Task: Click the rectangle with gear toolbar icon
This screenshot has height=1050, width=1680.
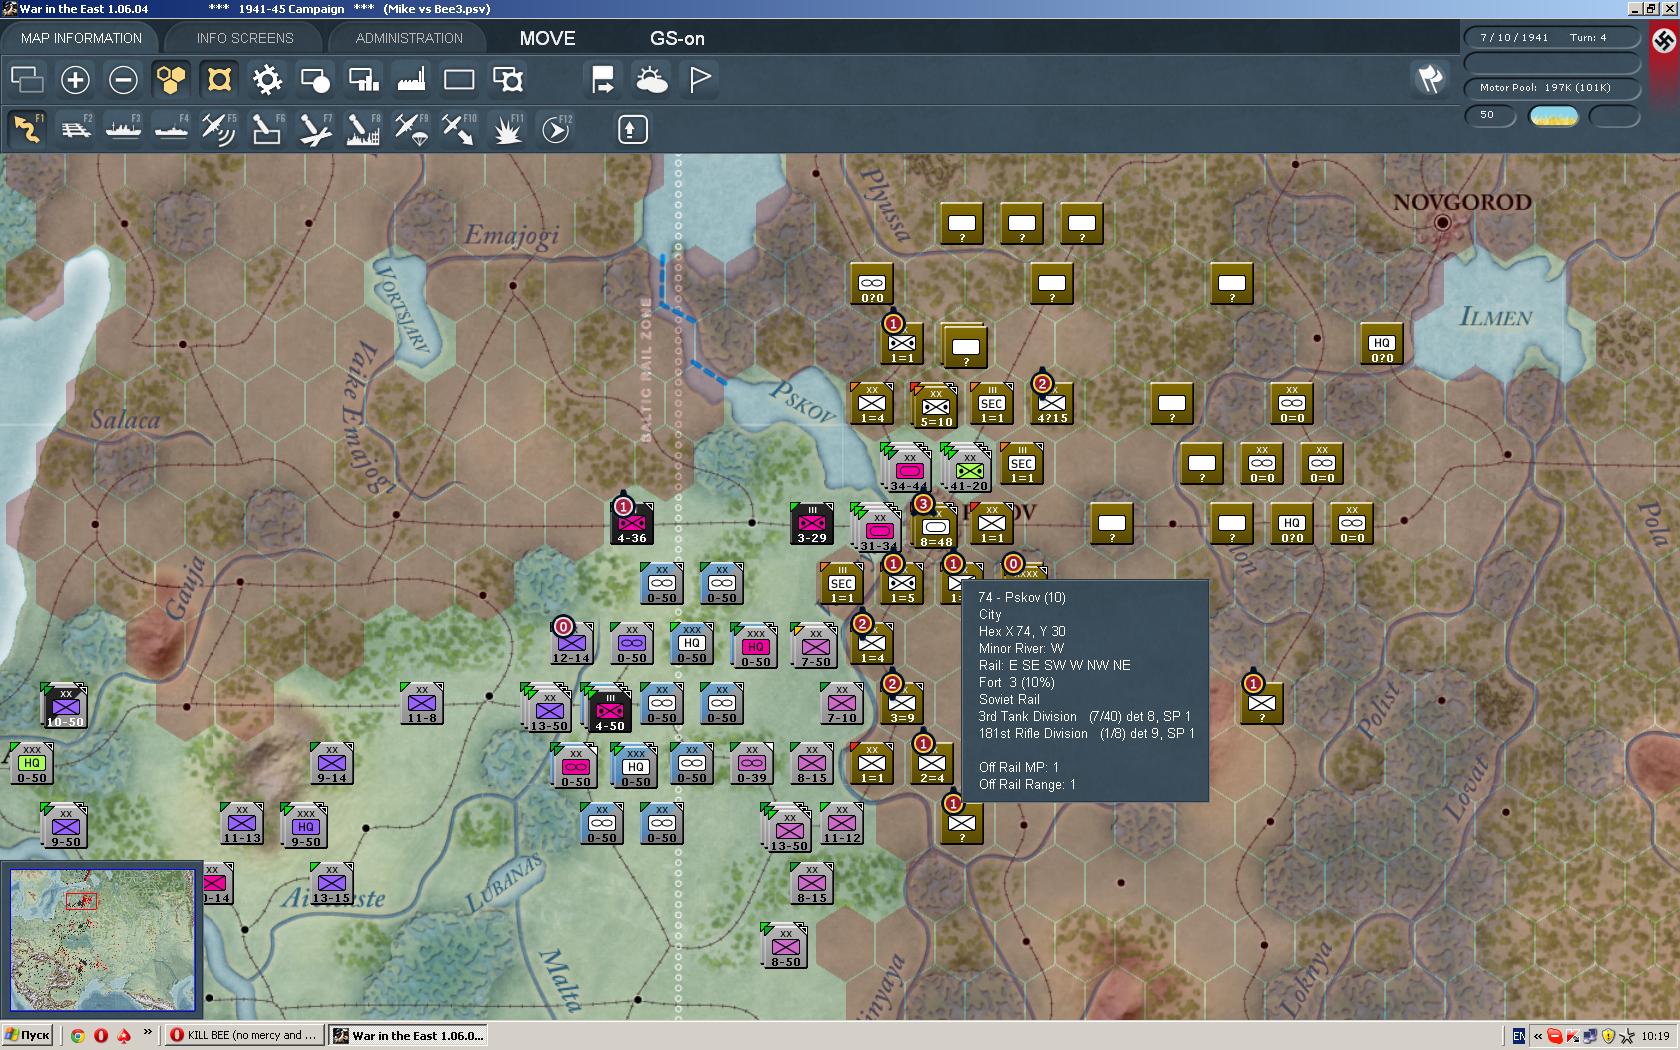Action: coord(507,79)
